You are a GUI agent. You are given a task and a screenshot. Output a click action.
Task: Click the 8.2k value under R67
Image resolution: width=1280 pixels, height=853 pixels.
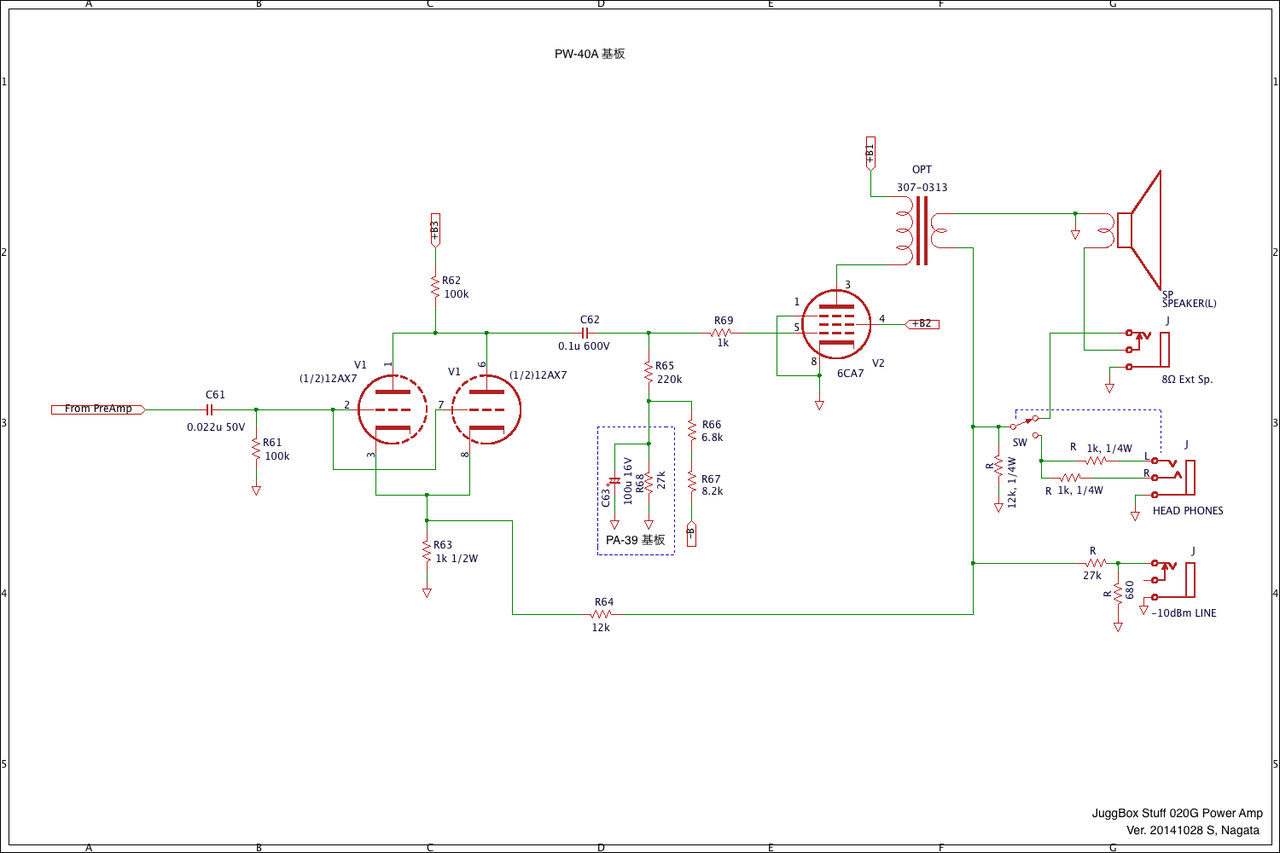pos(712,491)
